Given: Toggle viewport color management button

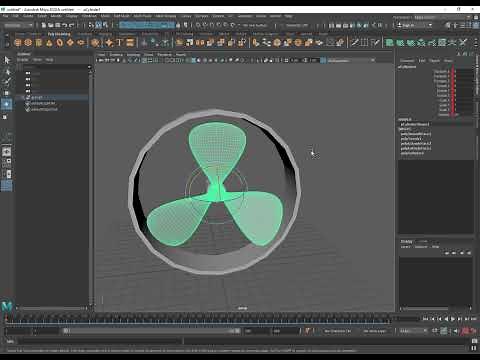Looking at the screenshot, I should pos(323,60).
